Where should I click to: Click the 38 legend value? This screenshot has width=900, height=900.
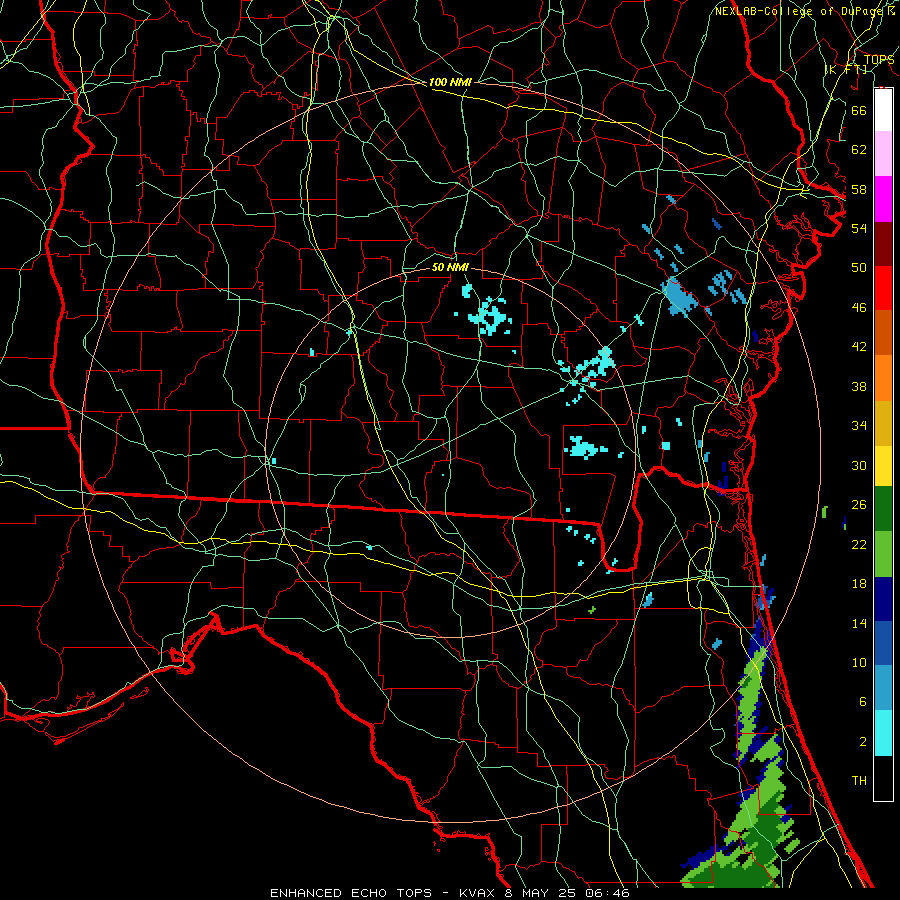[859, 386]
